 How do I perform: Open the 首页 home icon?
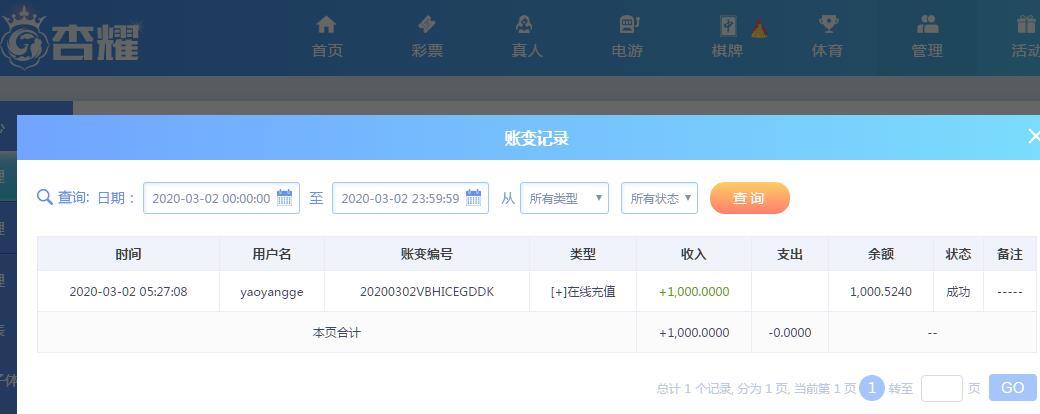[326, 25]
